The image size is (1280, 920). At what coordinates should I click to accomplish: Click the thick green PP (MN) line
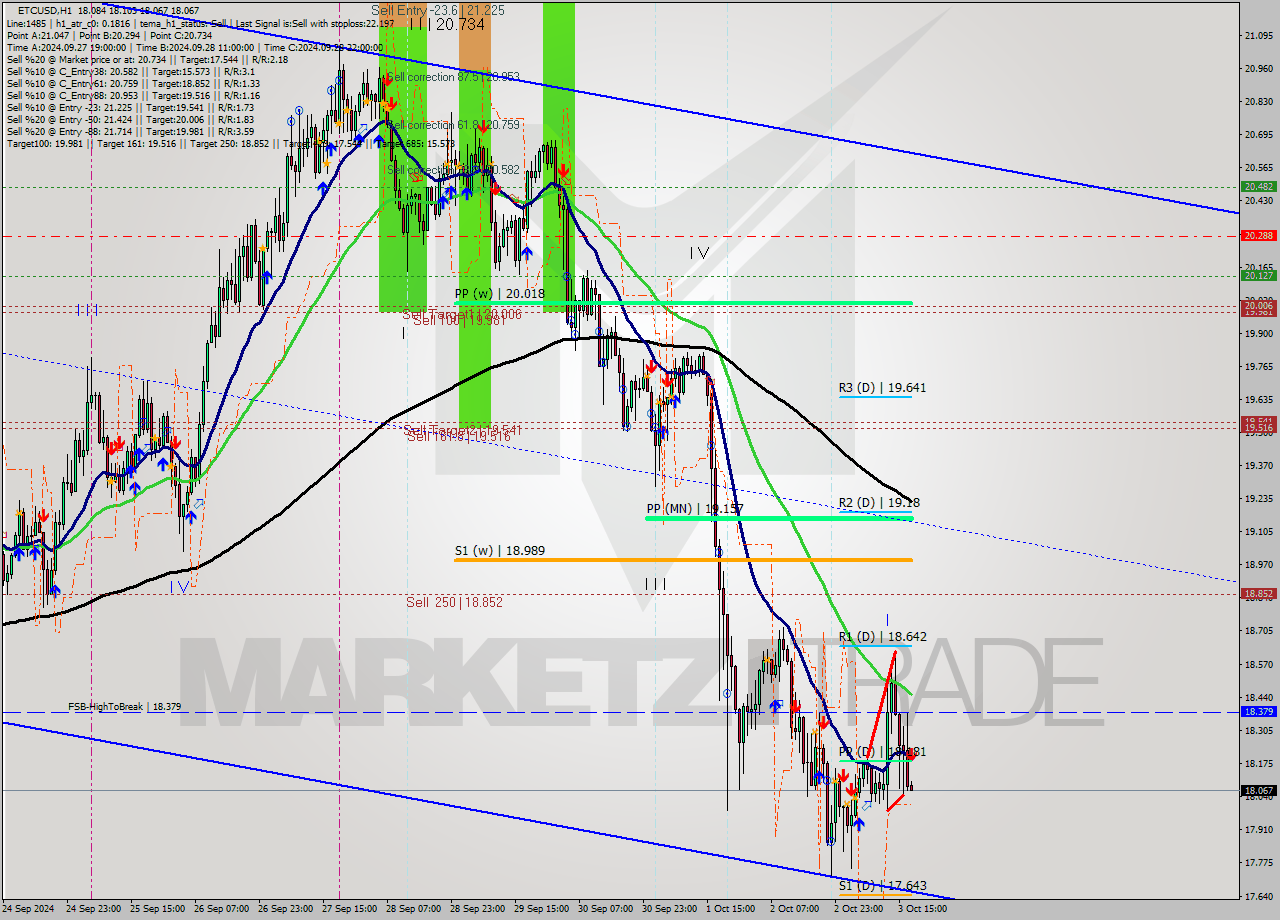[x=779, y=518]
